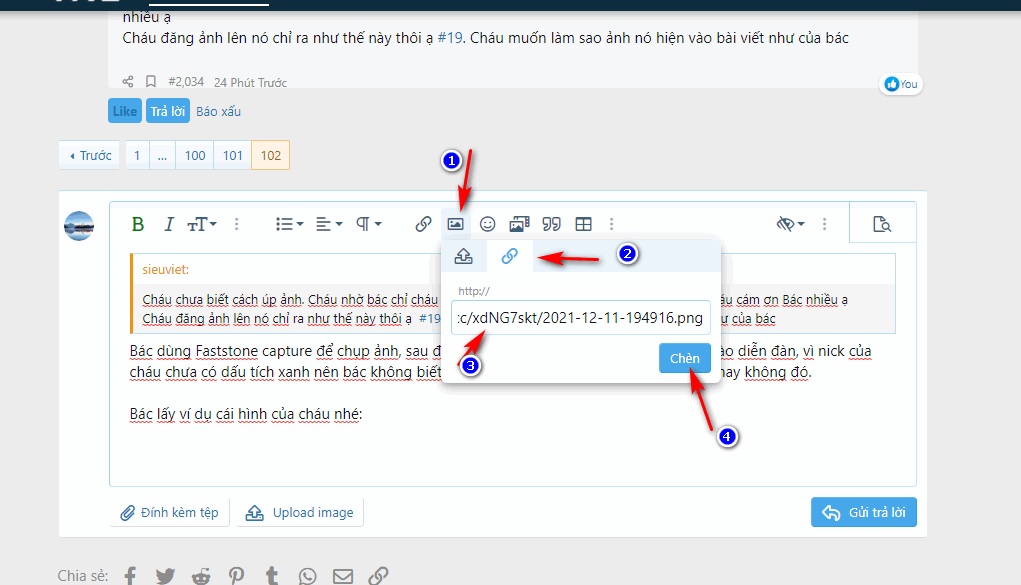This screenshot has height=585, width=1021.
Task: Share thread on Tumblr
Action: (x=272, y=576)
